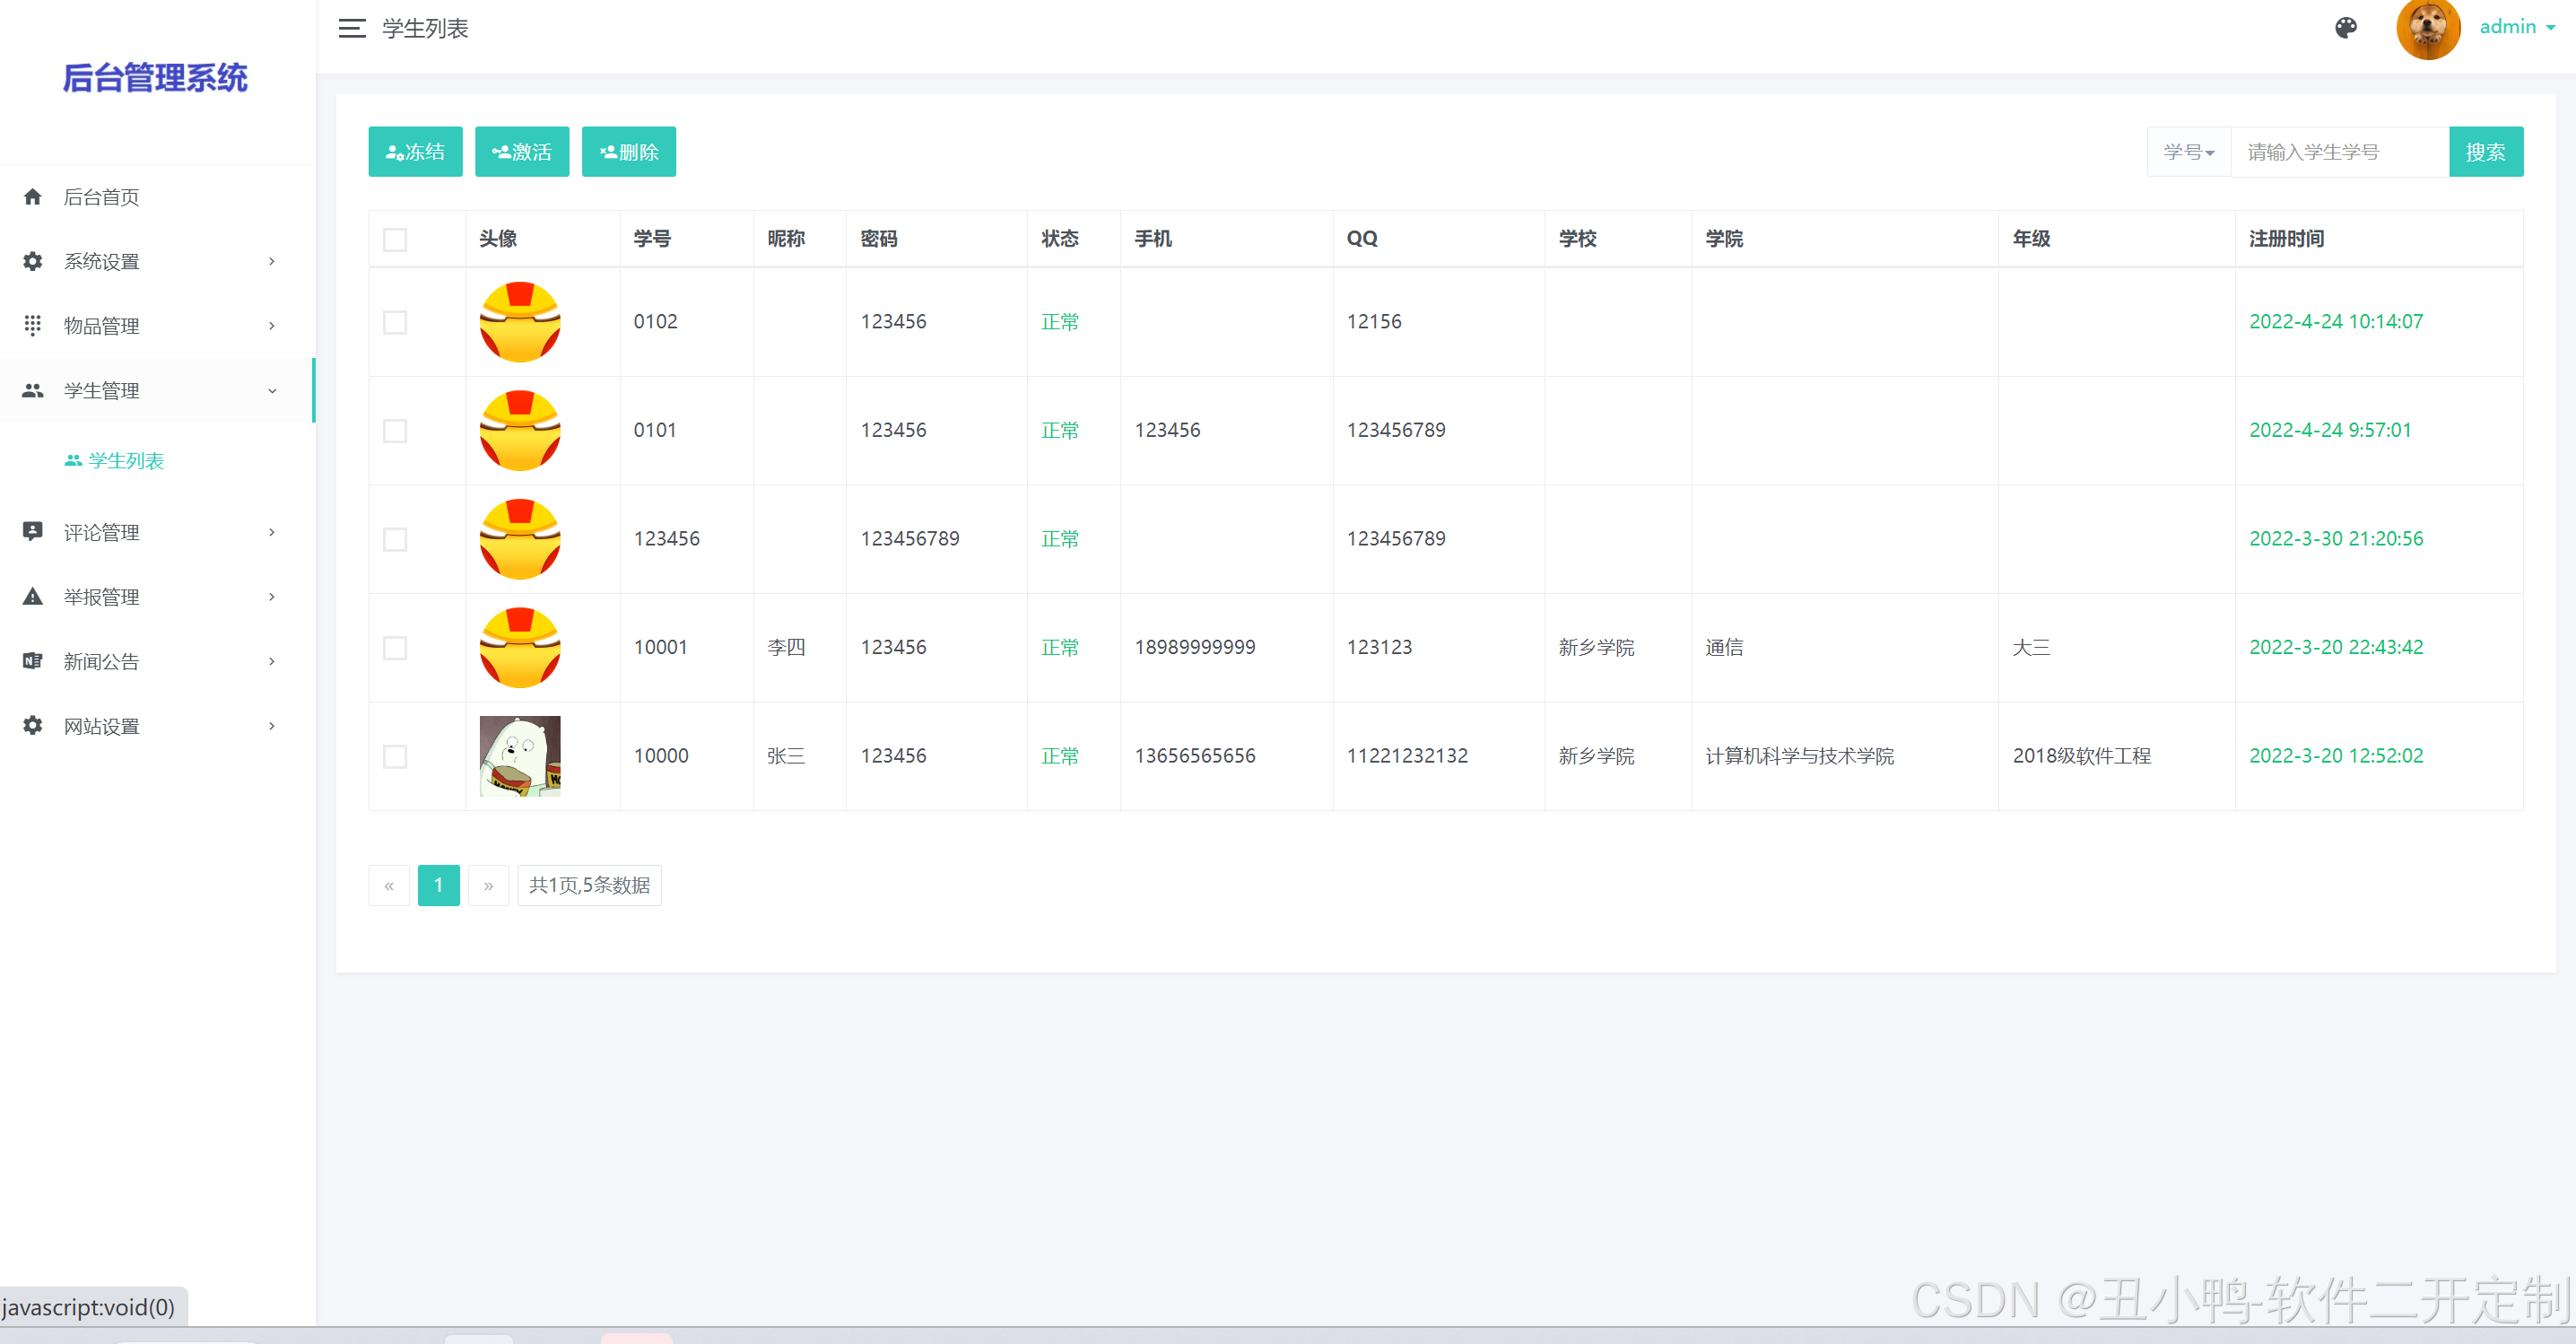
Task: Open the 学号 search-type dropdown
Action: (2188, 152)
